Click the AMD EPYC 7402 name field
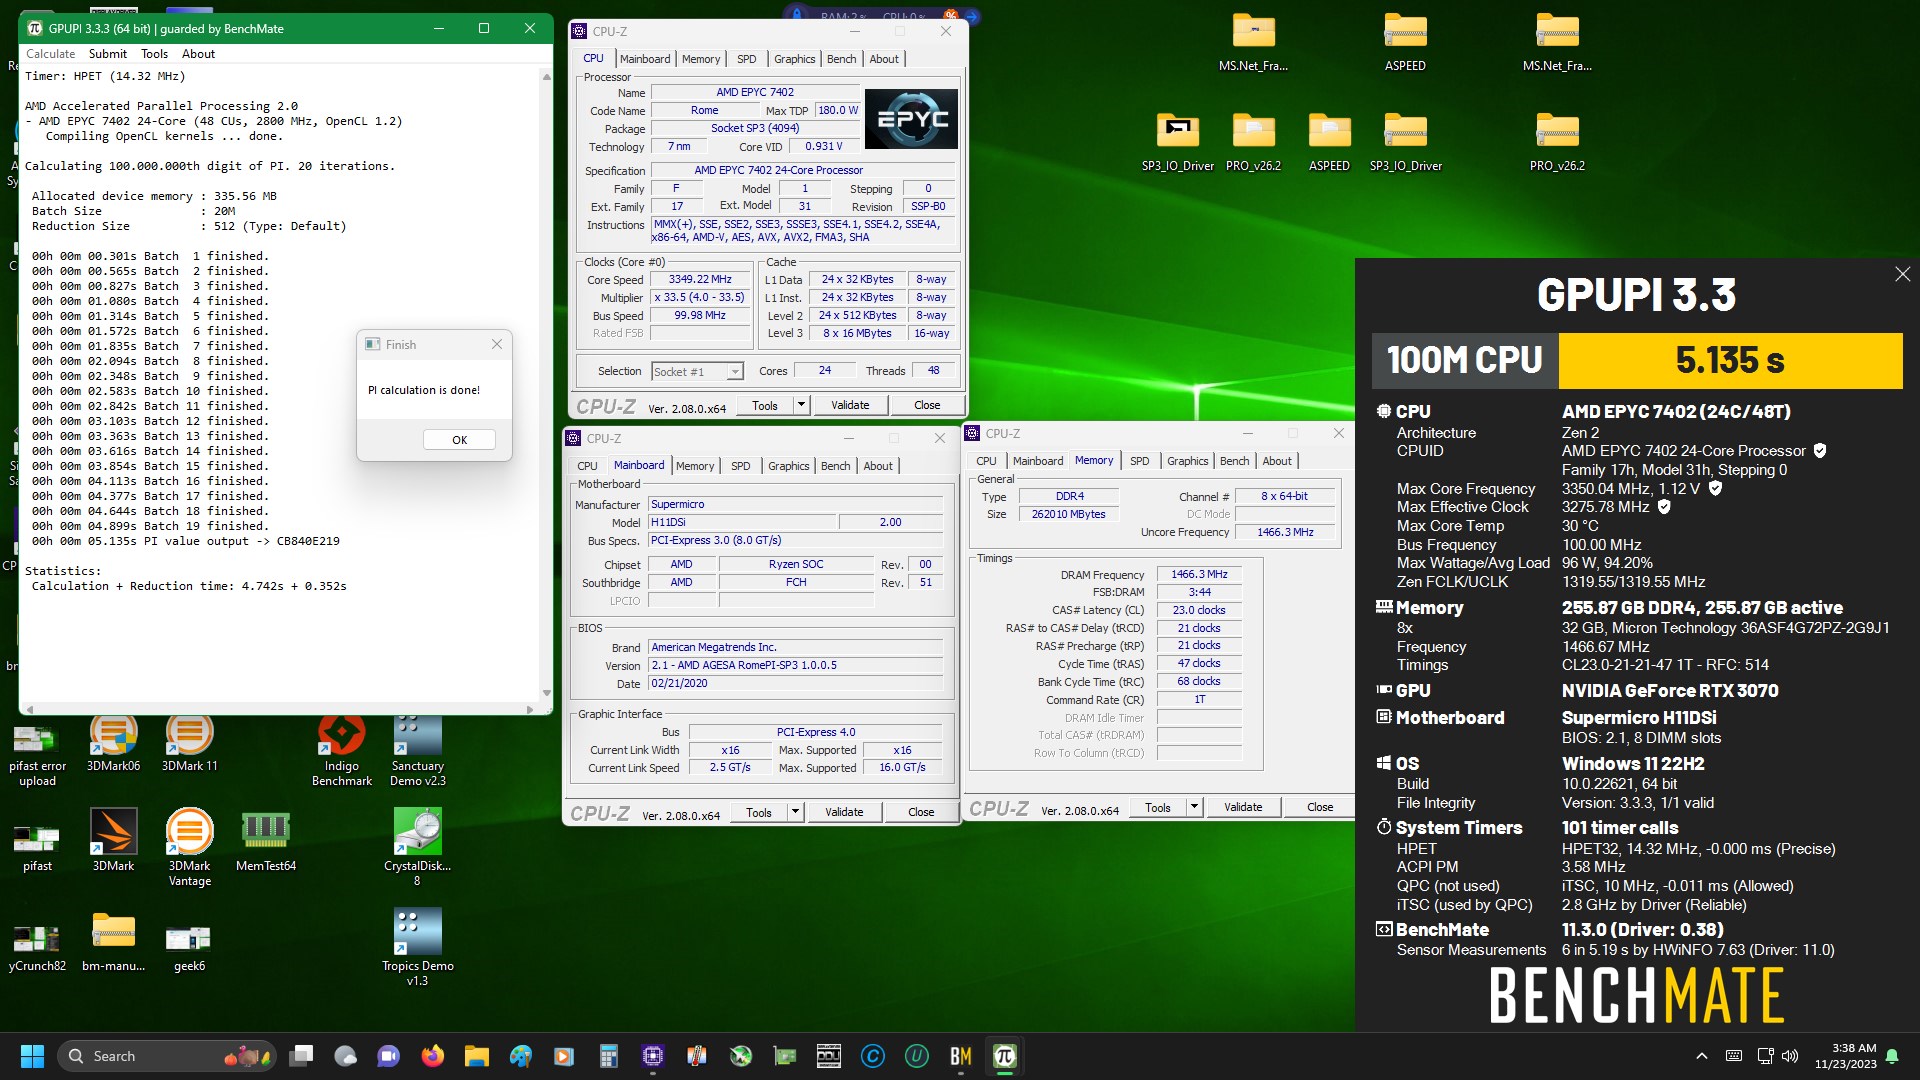Screen dimensions: 1920x1080 tap(755, 92)
